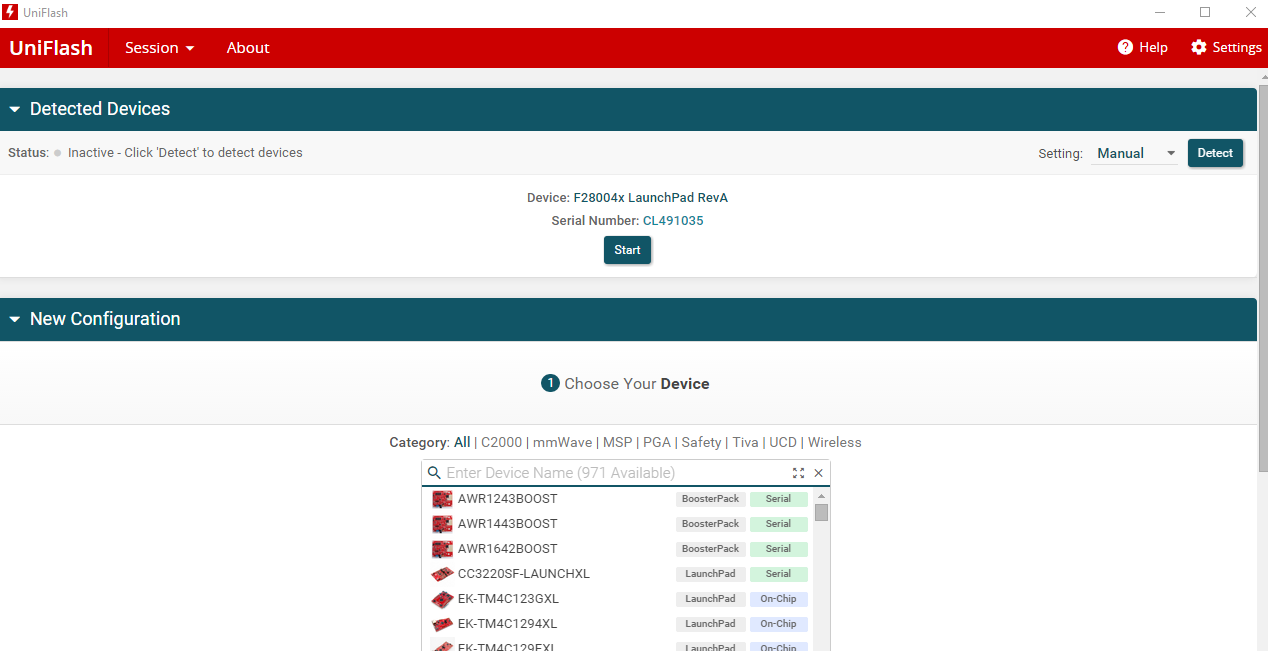Click the EK-TM4C123GXL board icon
The image size is (1268, 651).
point(442,599)
